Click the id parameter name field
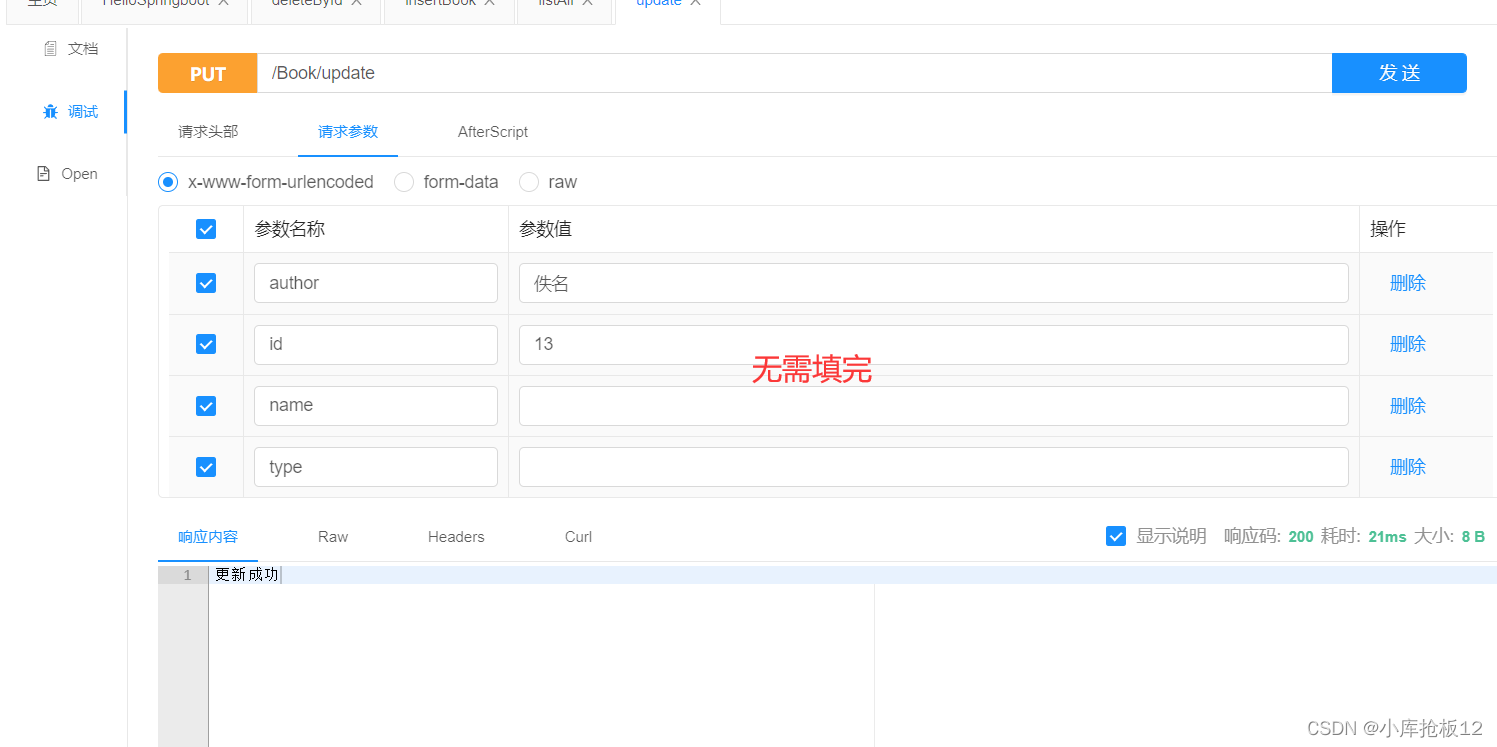This screenshot has height=747, width=1497. [x=376, y=344]
